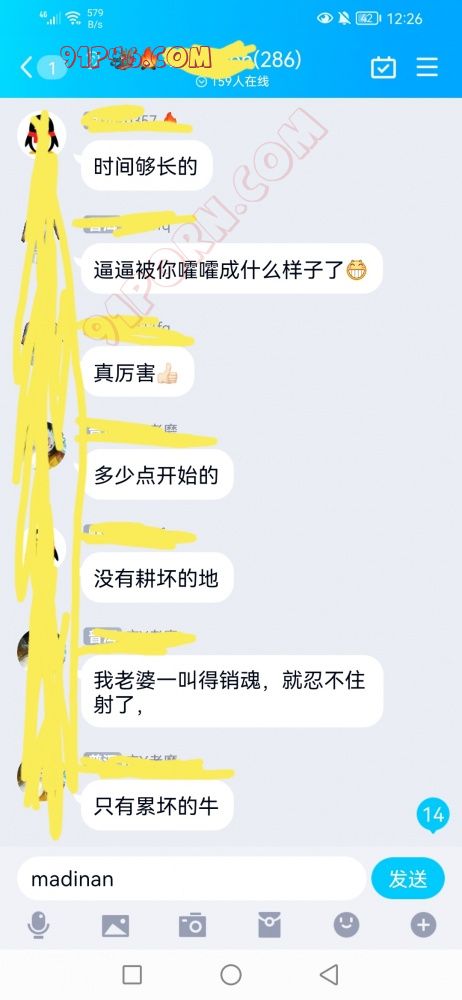The image size is (462, 1000).
Task: Open the red envelope icon
Action: point(269,925)
